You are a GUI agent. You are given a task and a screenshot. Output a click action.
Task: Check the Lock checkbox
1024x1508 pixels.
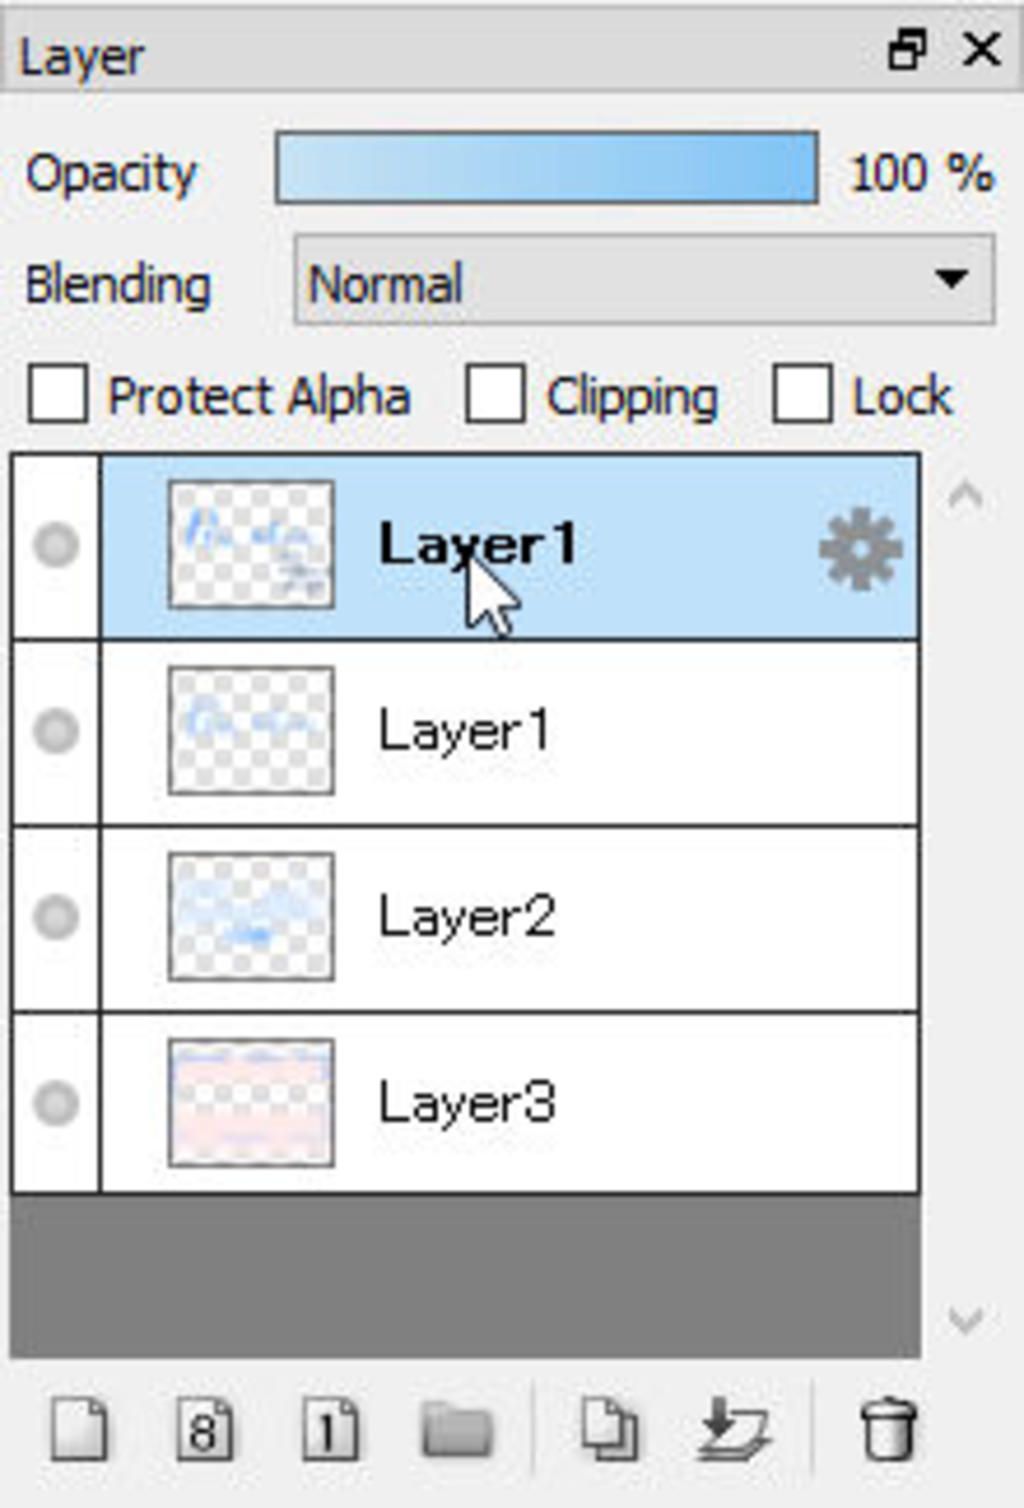pos(802,394)
